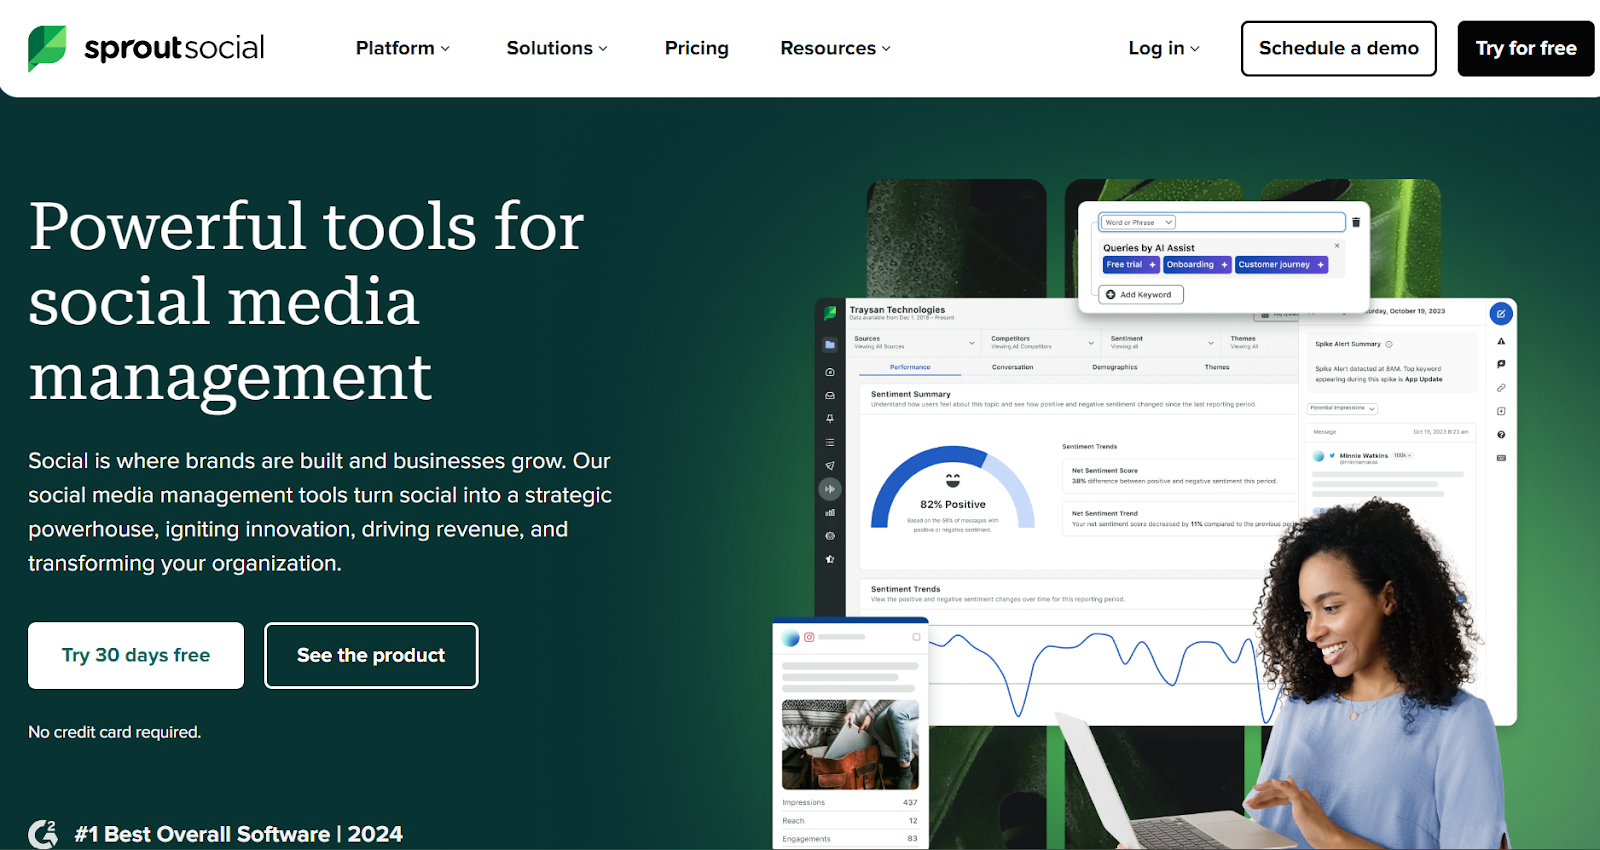Switch to the Themes tab beside Demographics
This screenshot has width=1600, height=850.
tap(1217, 367)
